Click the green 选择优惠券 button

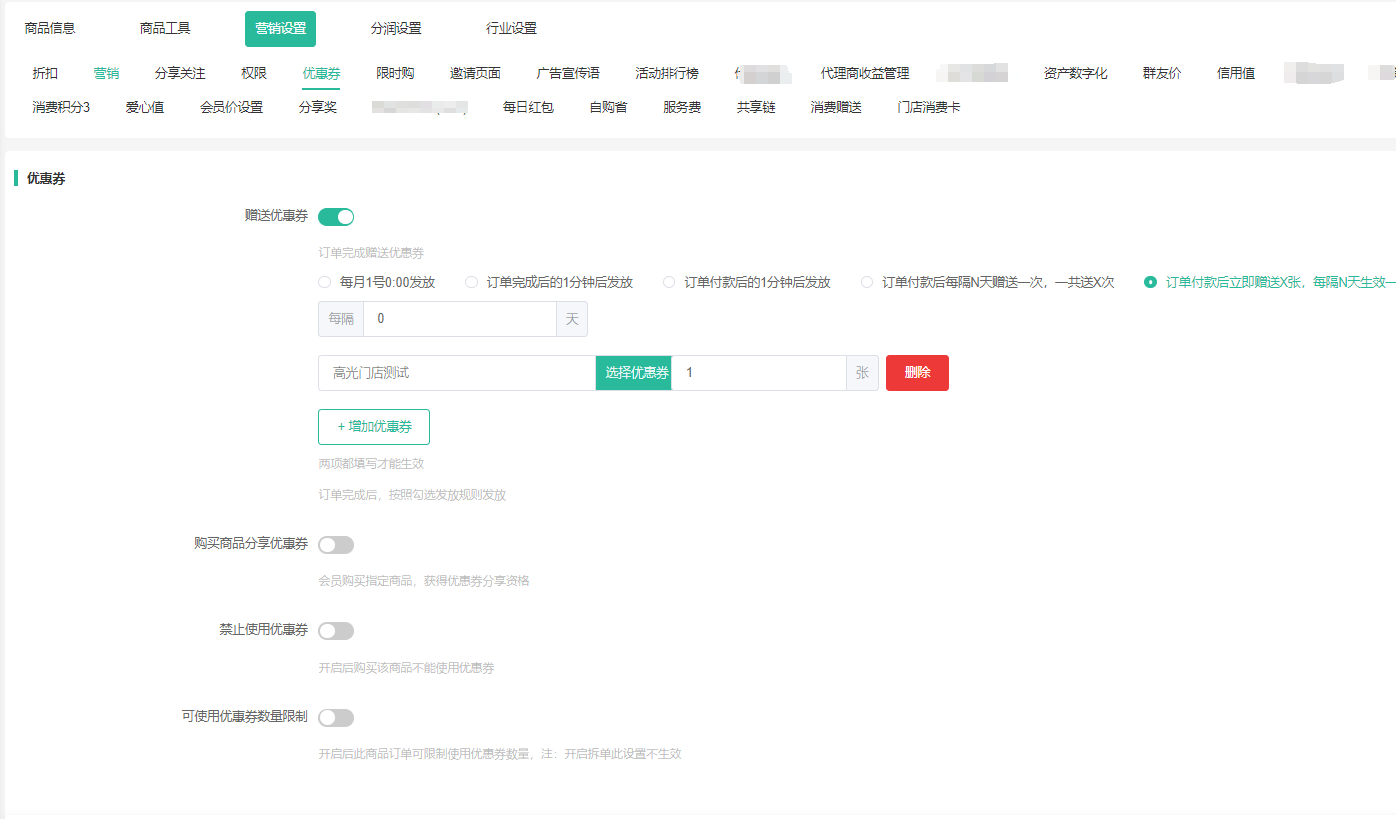click(x=634, y=373)
